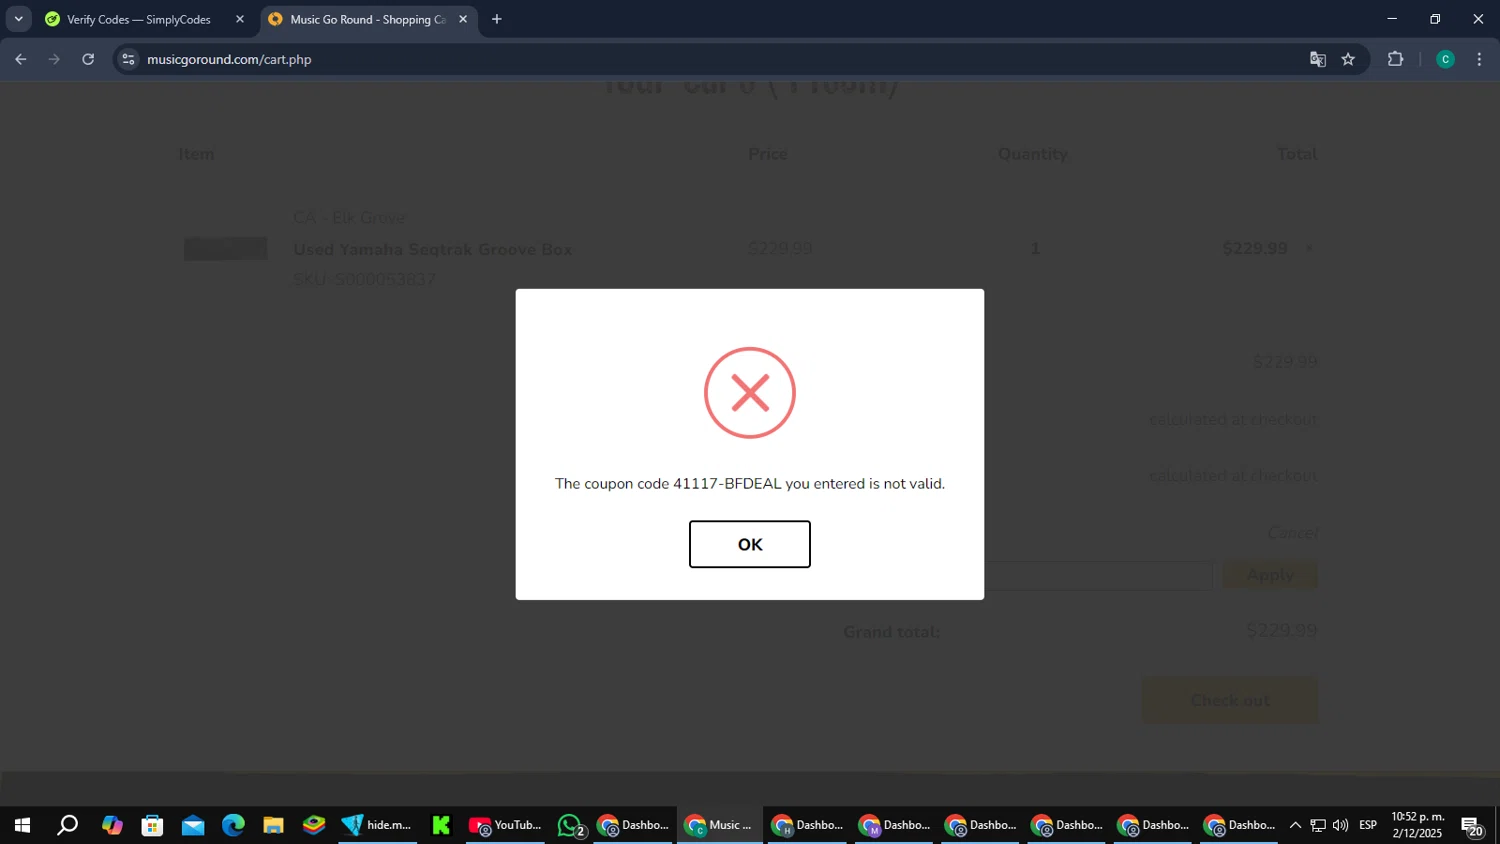This screenshot has width=1500, height=844.
Task: Open the green K app in the taskbar
Action: pos(441,825)
